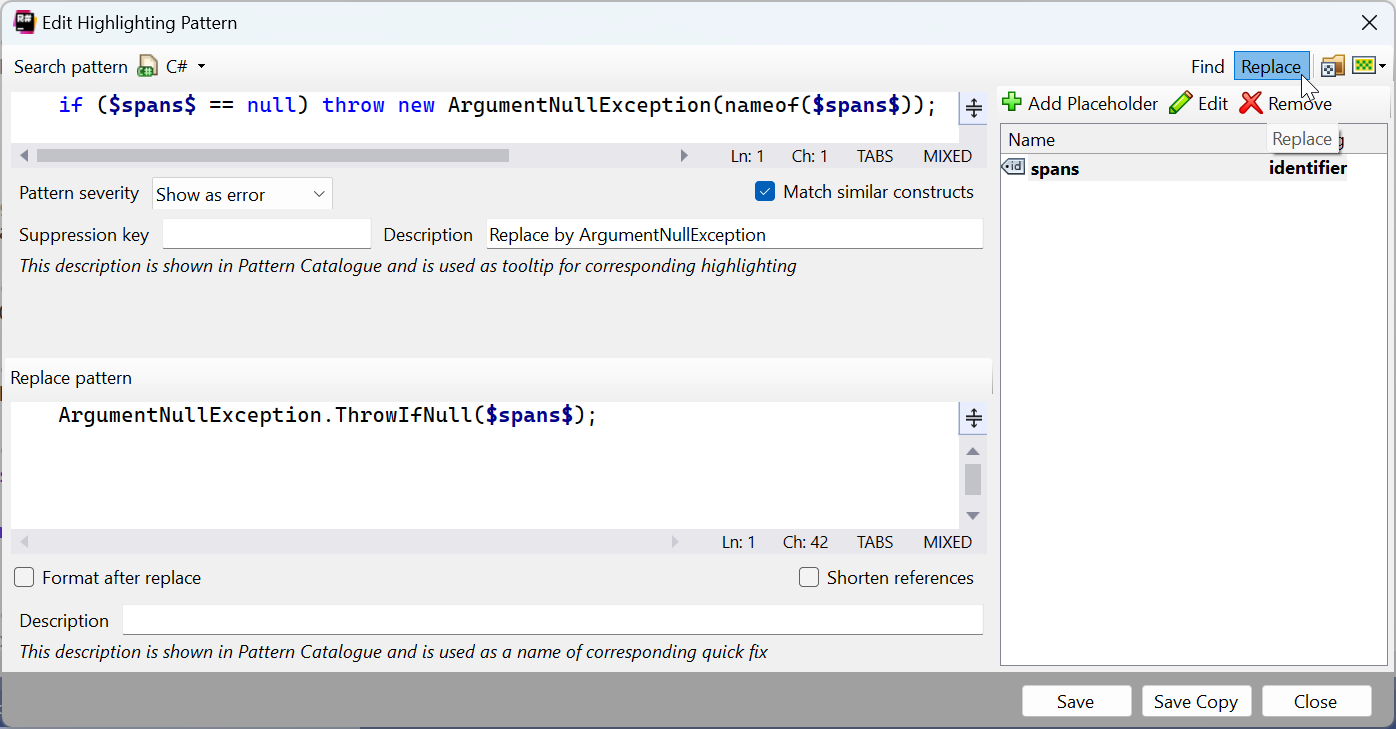1396x729 pixels.
Task: Enable Shorten references
Action: [x=808, y=577]
